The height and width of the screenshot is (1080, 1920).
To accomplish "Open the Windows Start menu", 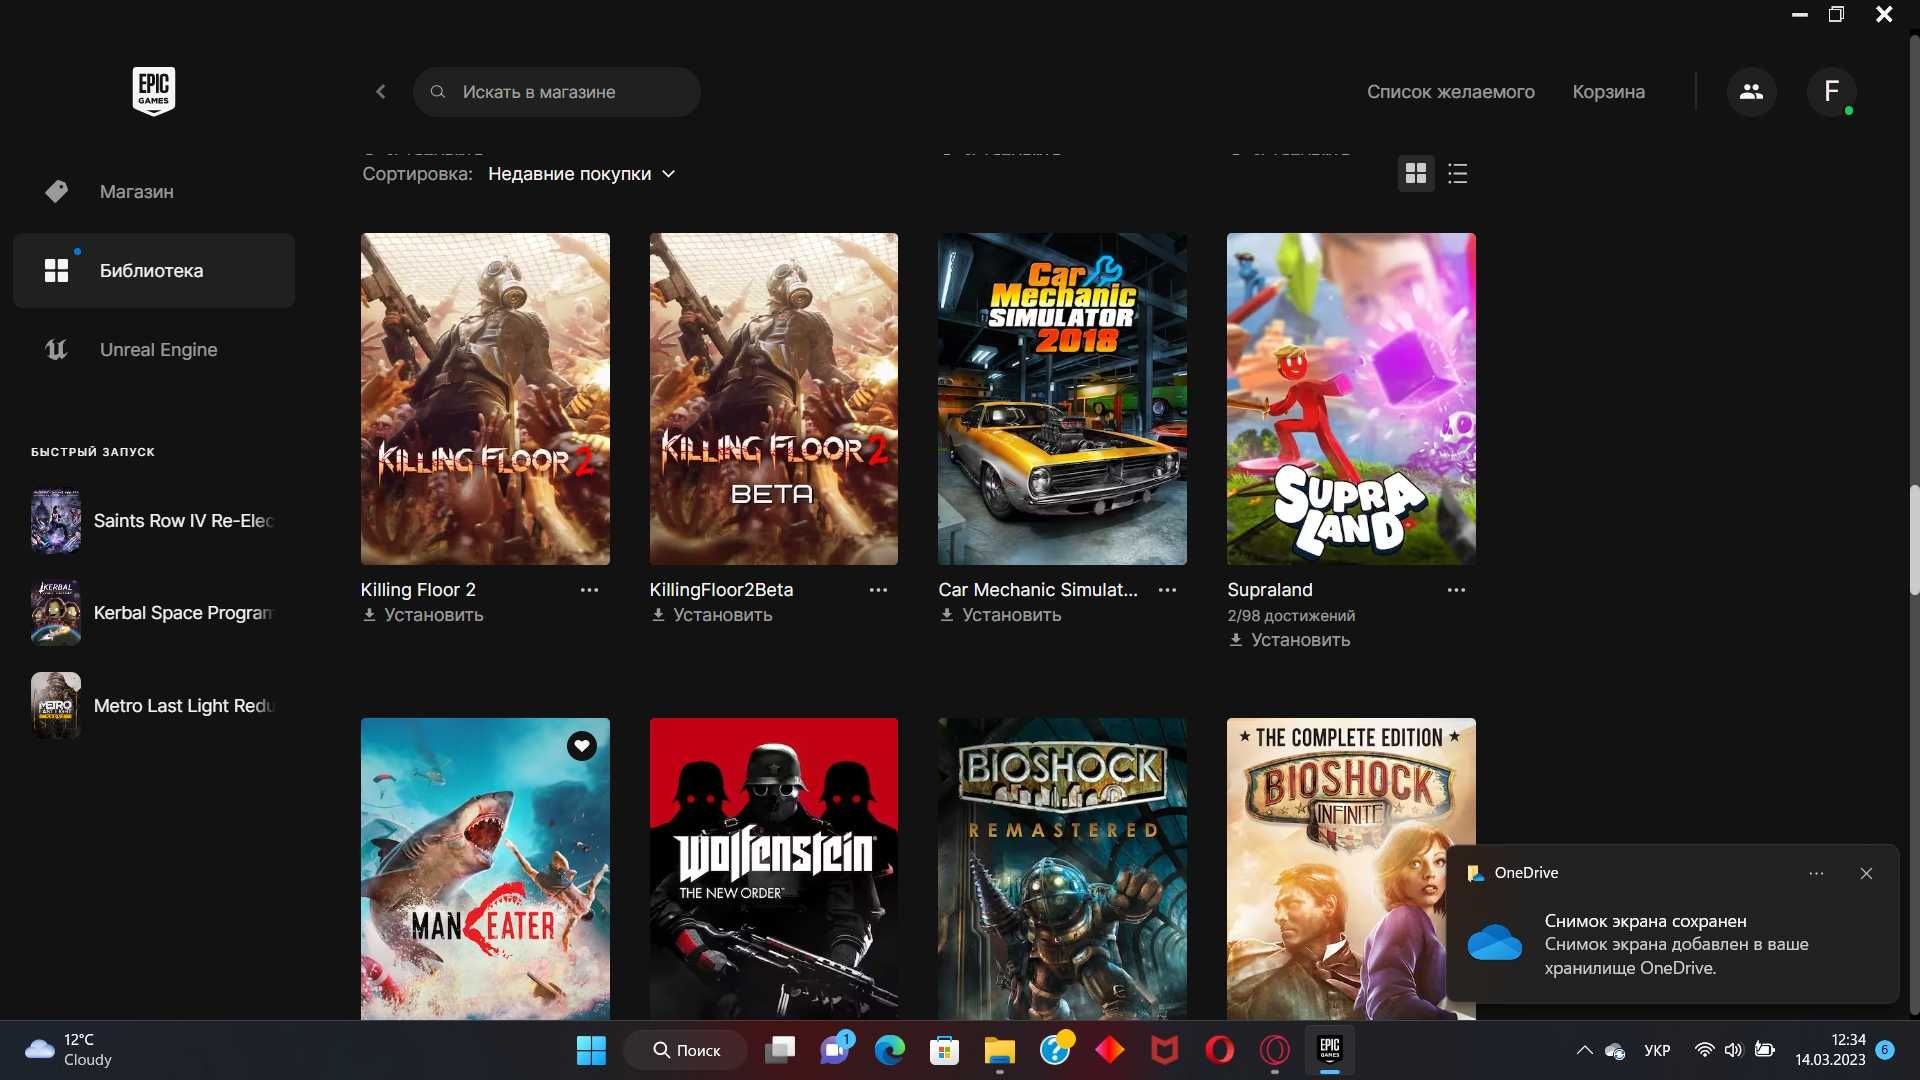I will tap(591, 1051).
